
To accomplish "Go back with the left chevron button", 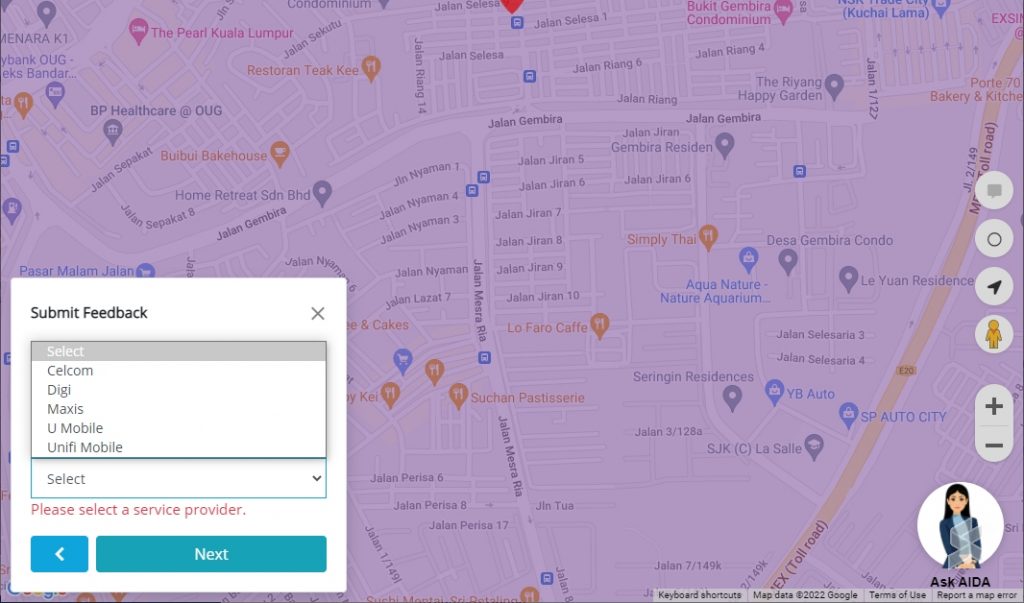I will tap(59, 554).
